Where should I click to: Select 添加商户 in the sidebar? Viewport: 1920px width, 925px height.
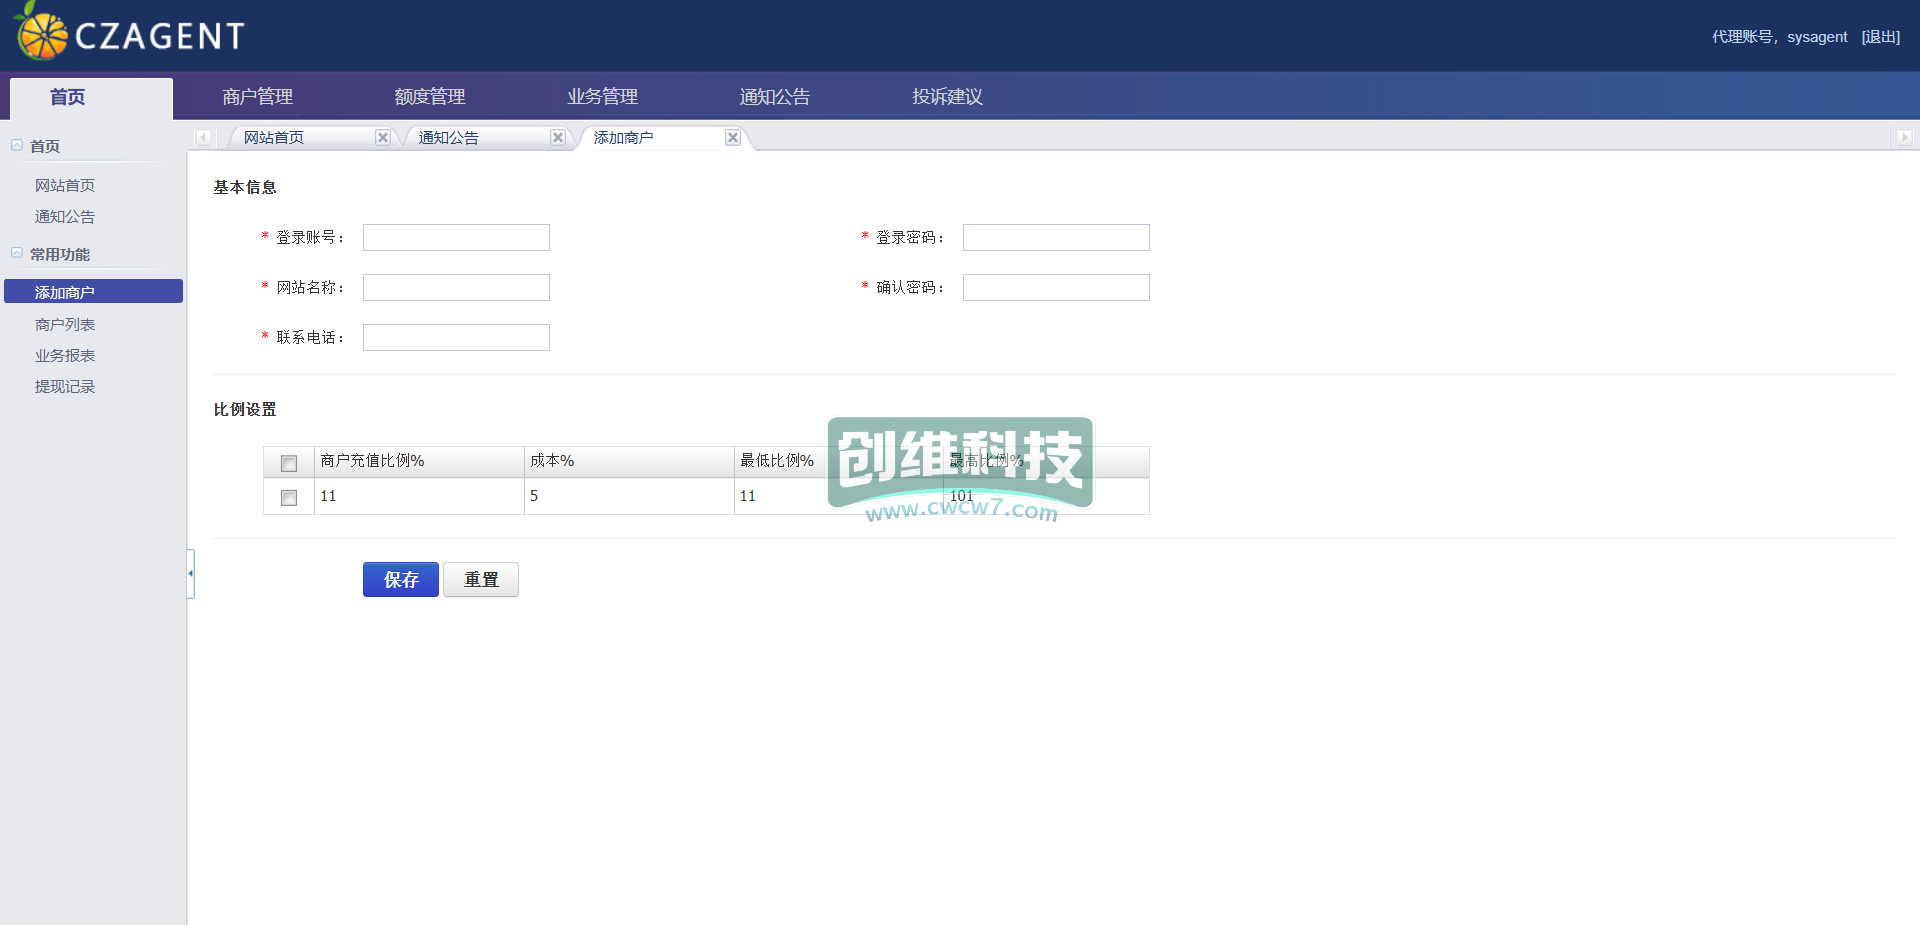(93, 291)
